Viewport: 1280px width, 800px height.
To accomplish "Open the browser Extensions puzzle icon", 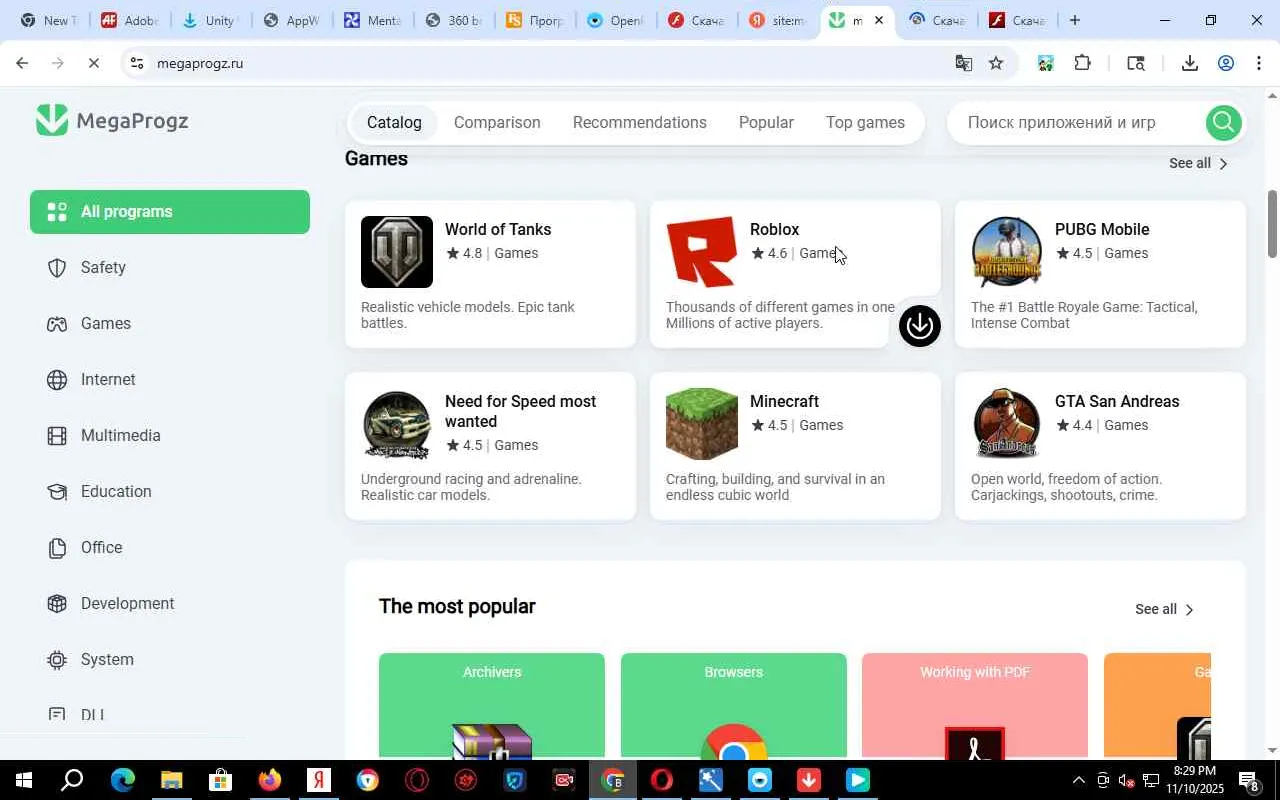I will pos(1082,63).
